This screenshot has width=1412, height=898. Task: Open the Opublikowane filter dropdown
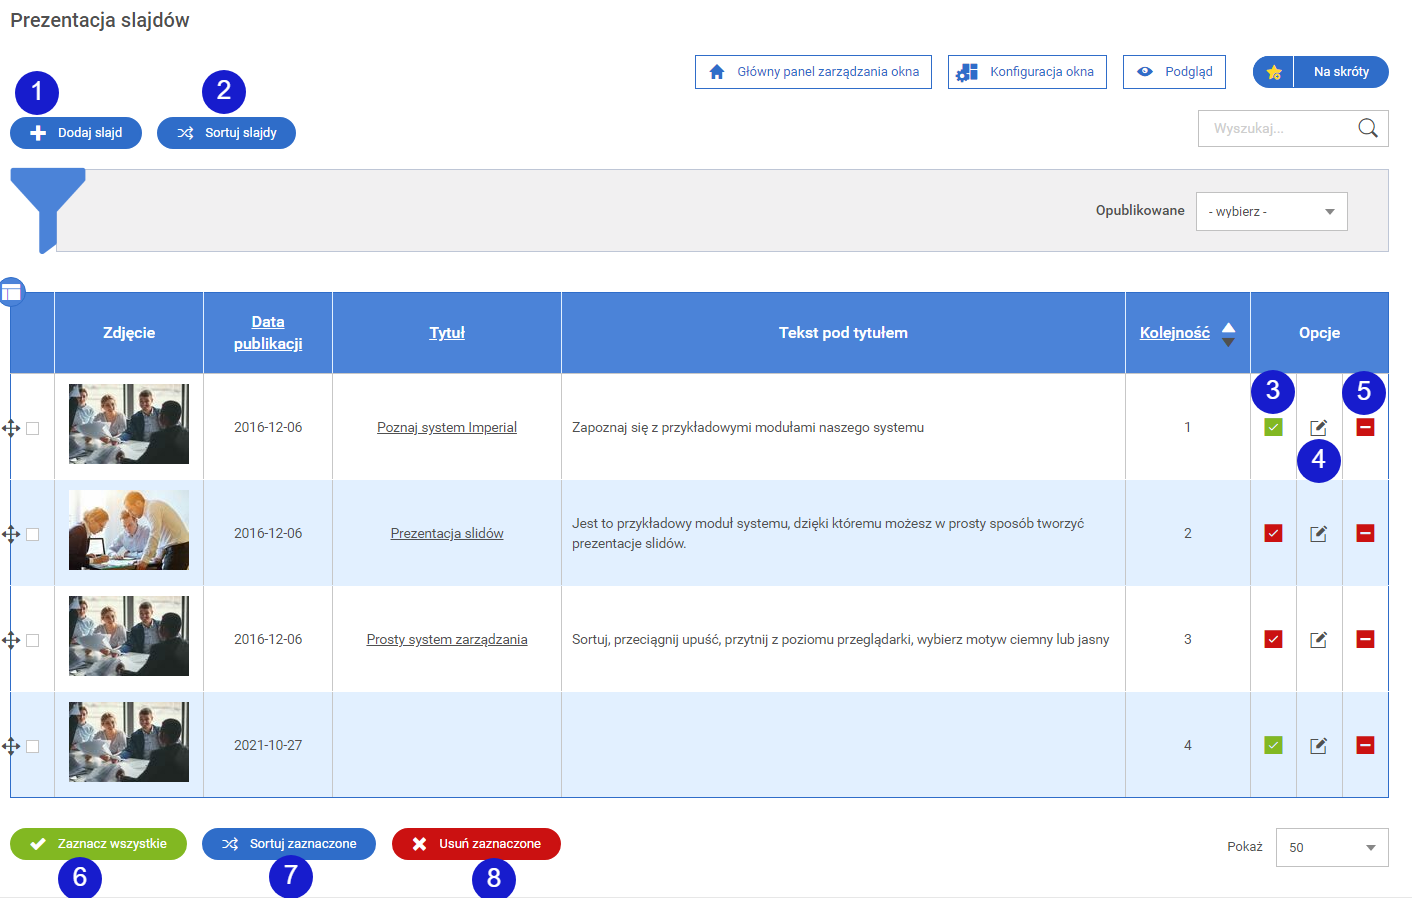[1271, 212]
